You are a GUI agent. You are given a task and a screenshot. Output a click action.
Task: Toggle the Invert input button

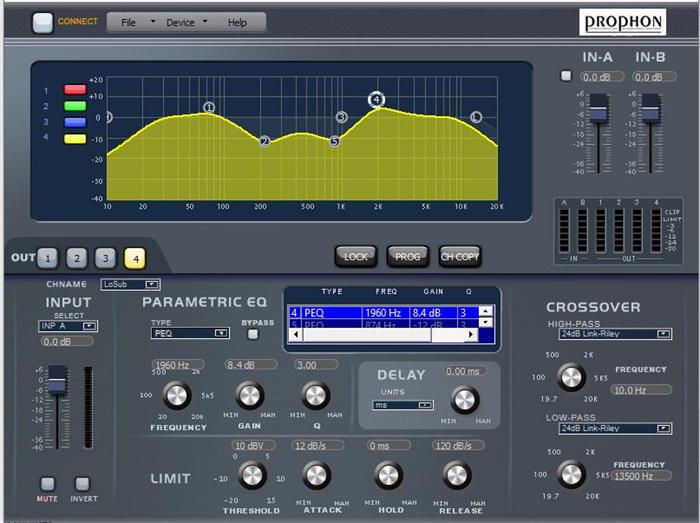coord(83,484)
